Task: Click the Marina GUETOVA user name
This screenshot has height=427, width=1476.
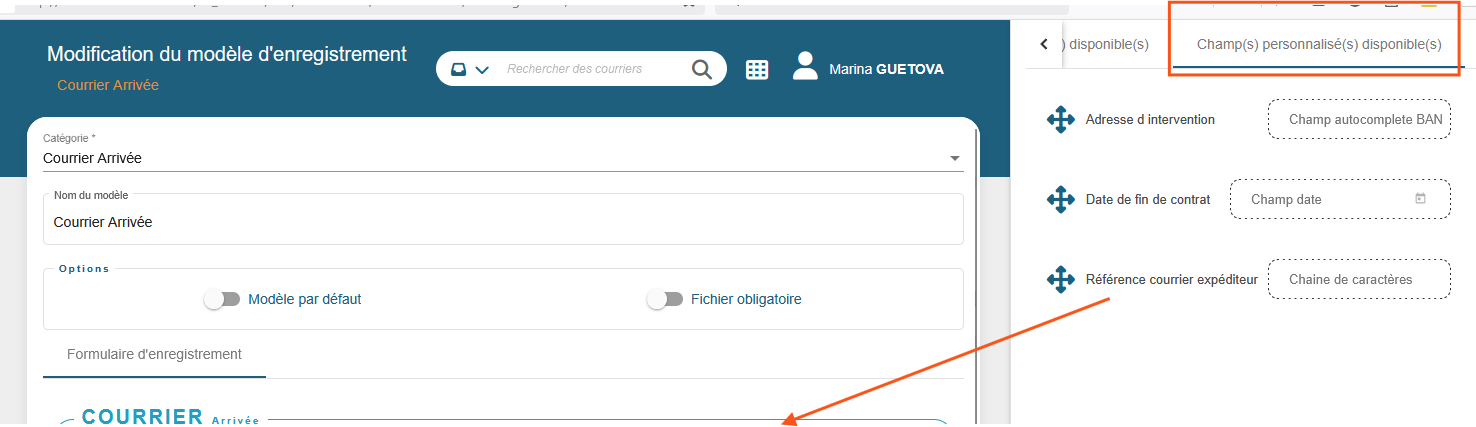Action: click(x=886, y=69)
